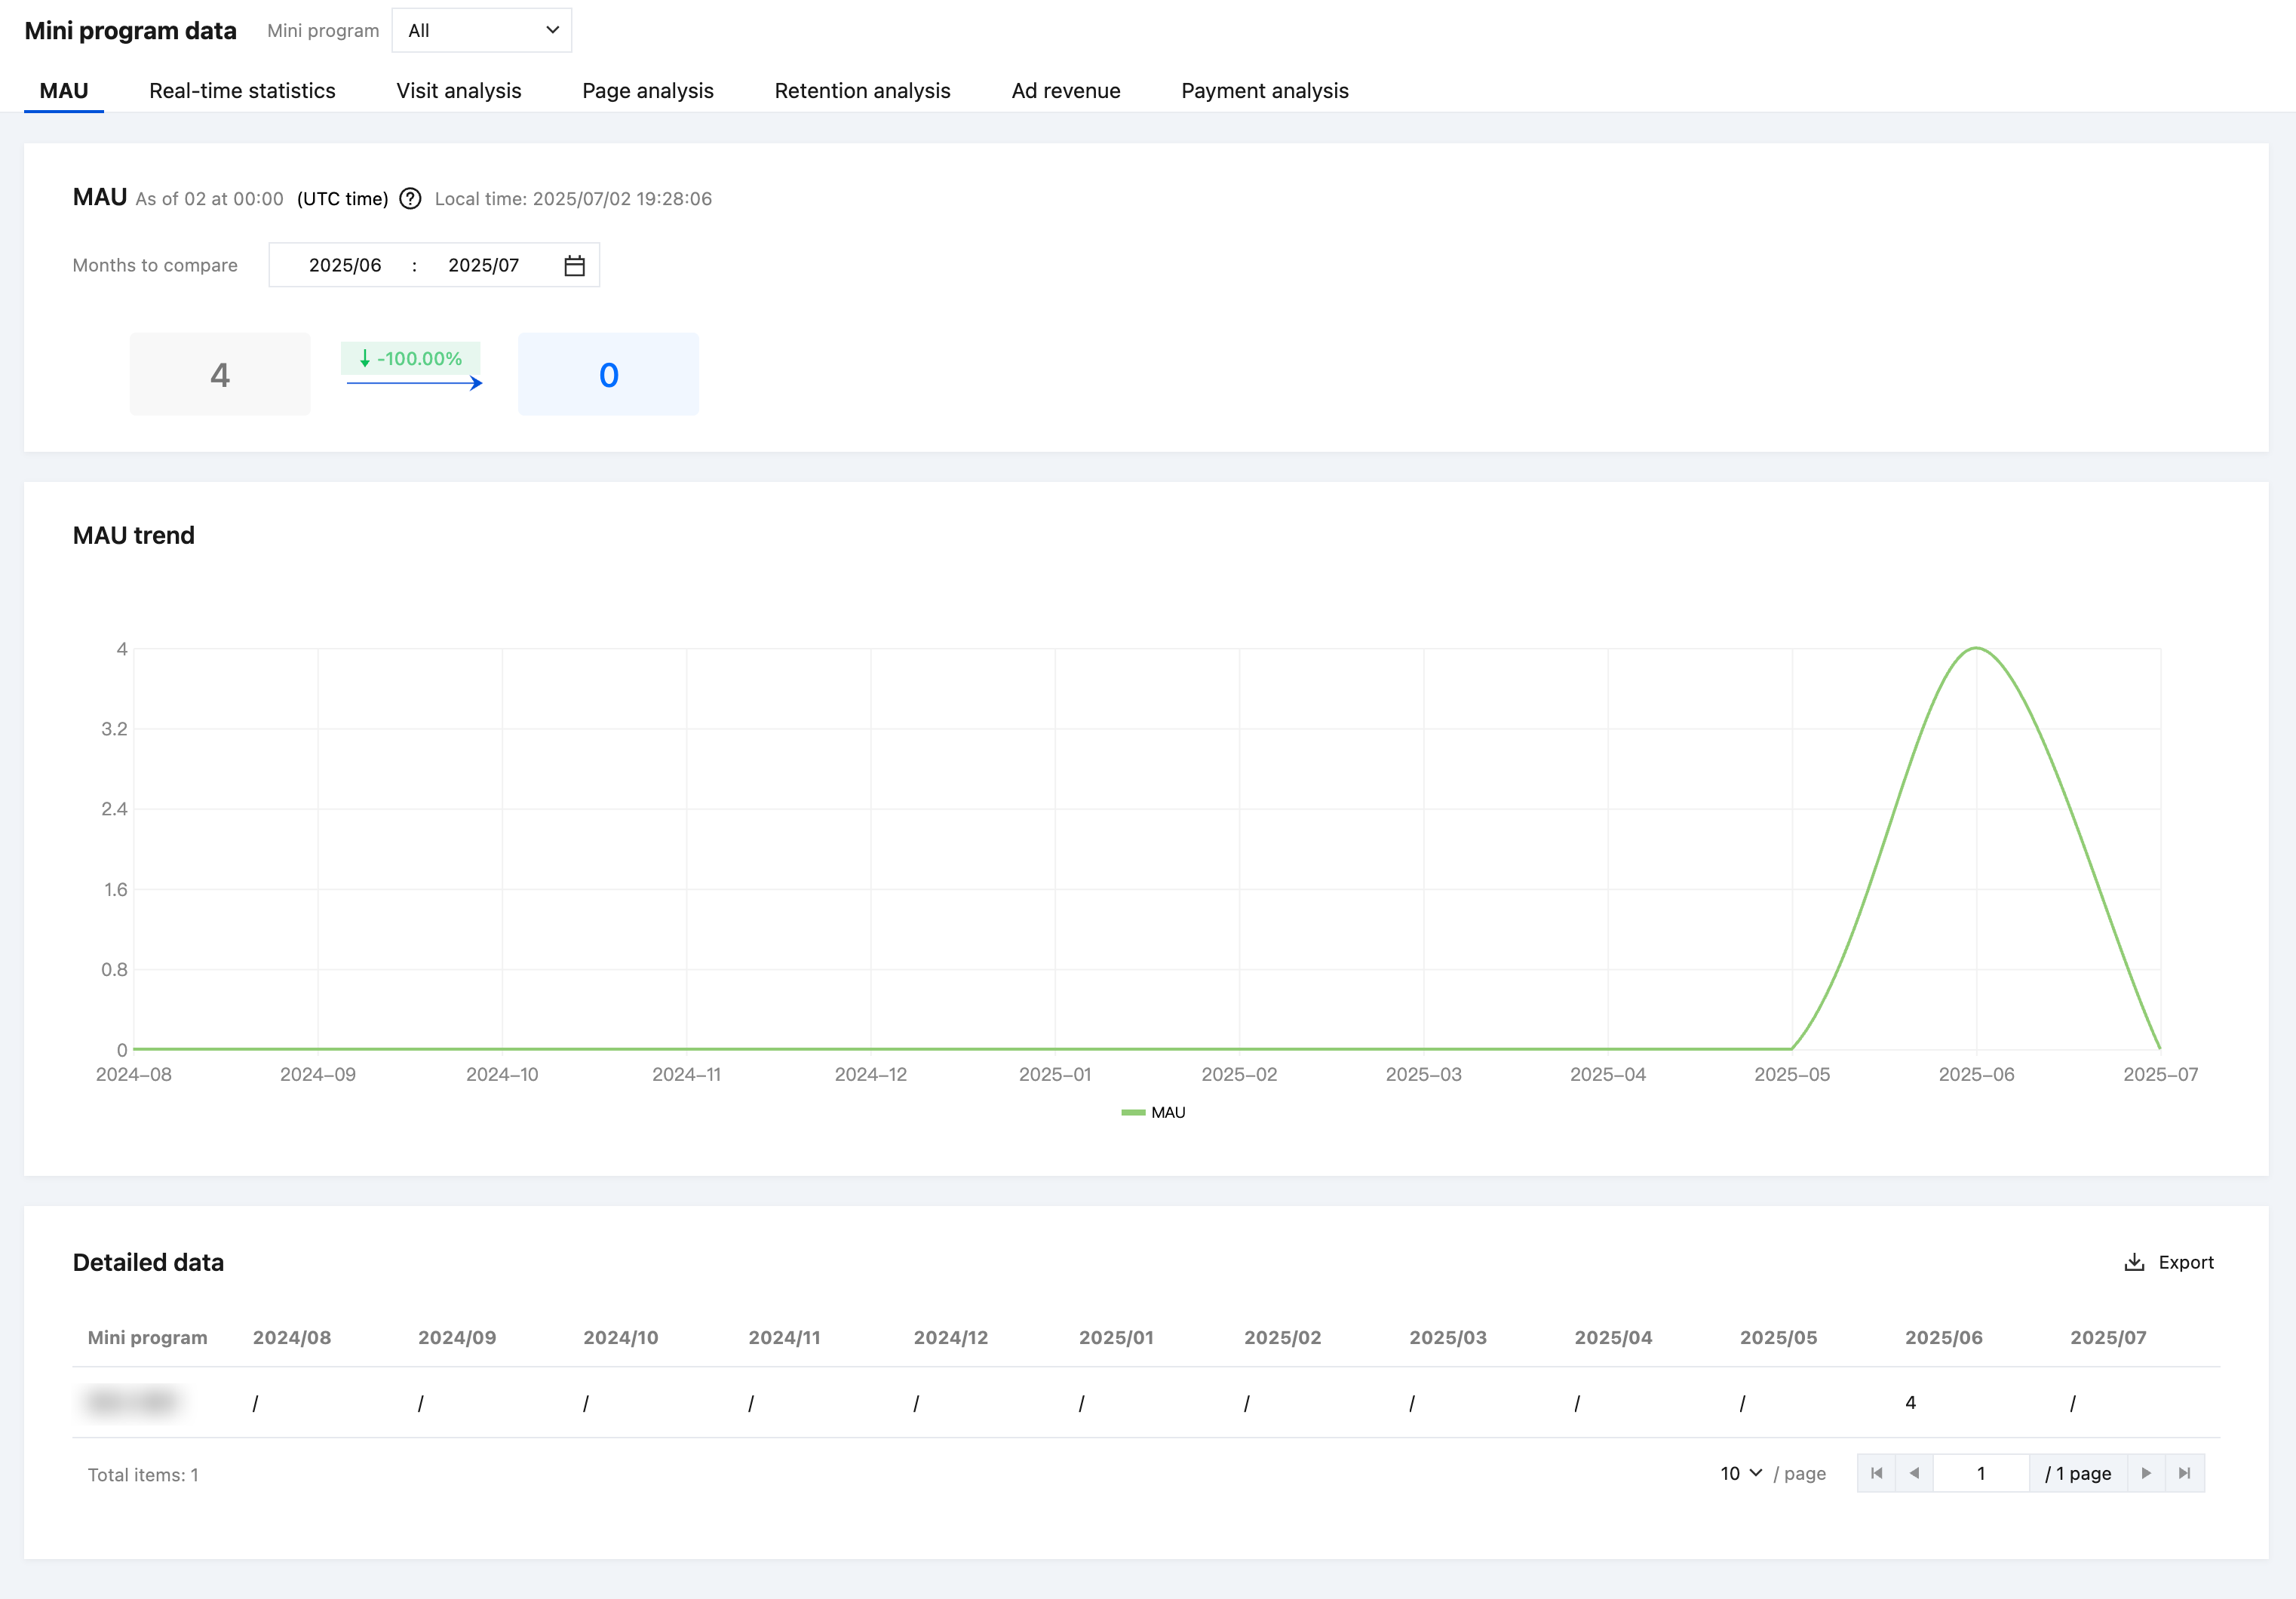Open the Visit analysis tab
The height and width of the screenshot is (1599, 2296).
[459, 90]
